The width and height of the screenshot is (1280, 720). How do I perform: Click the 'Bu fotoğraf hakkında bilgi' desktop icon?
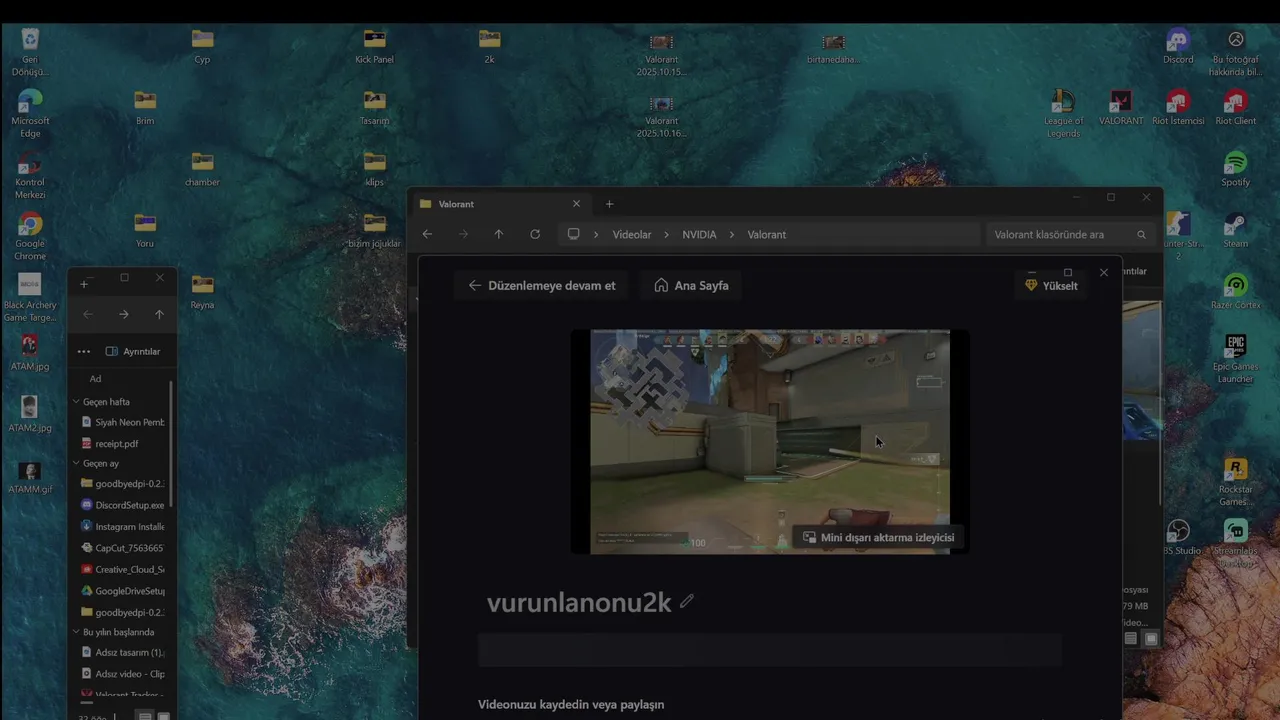click(x=1236, y=52)
